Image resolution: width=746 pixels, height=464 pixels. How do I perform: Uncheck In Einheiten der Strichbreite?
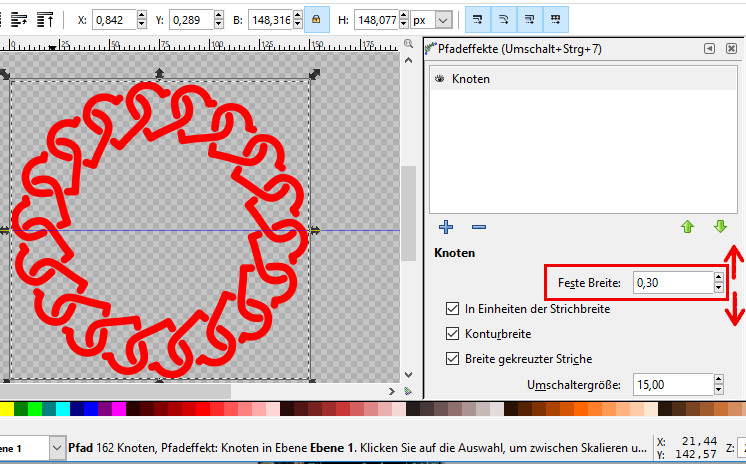coord(452,308)
